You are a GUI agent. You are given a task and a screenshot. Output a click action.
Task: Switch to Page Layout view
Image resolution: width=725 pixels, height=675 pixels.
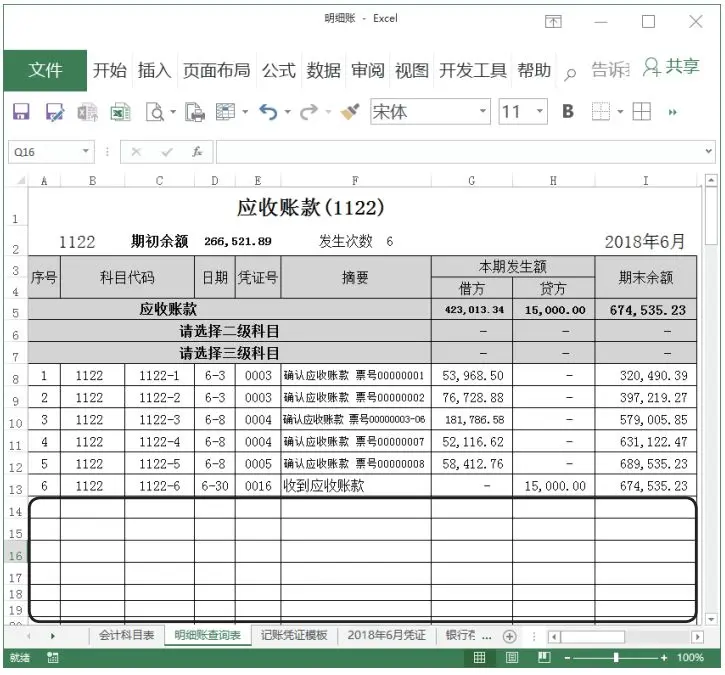(x=512, y=657)
